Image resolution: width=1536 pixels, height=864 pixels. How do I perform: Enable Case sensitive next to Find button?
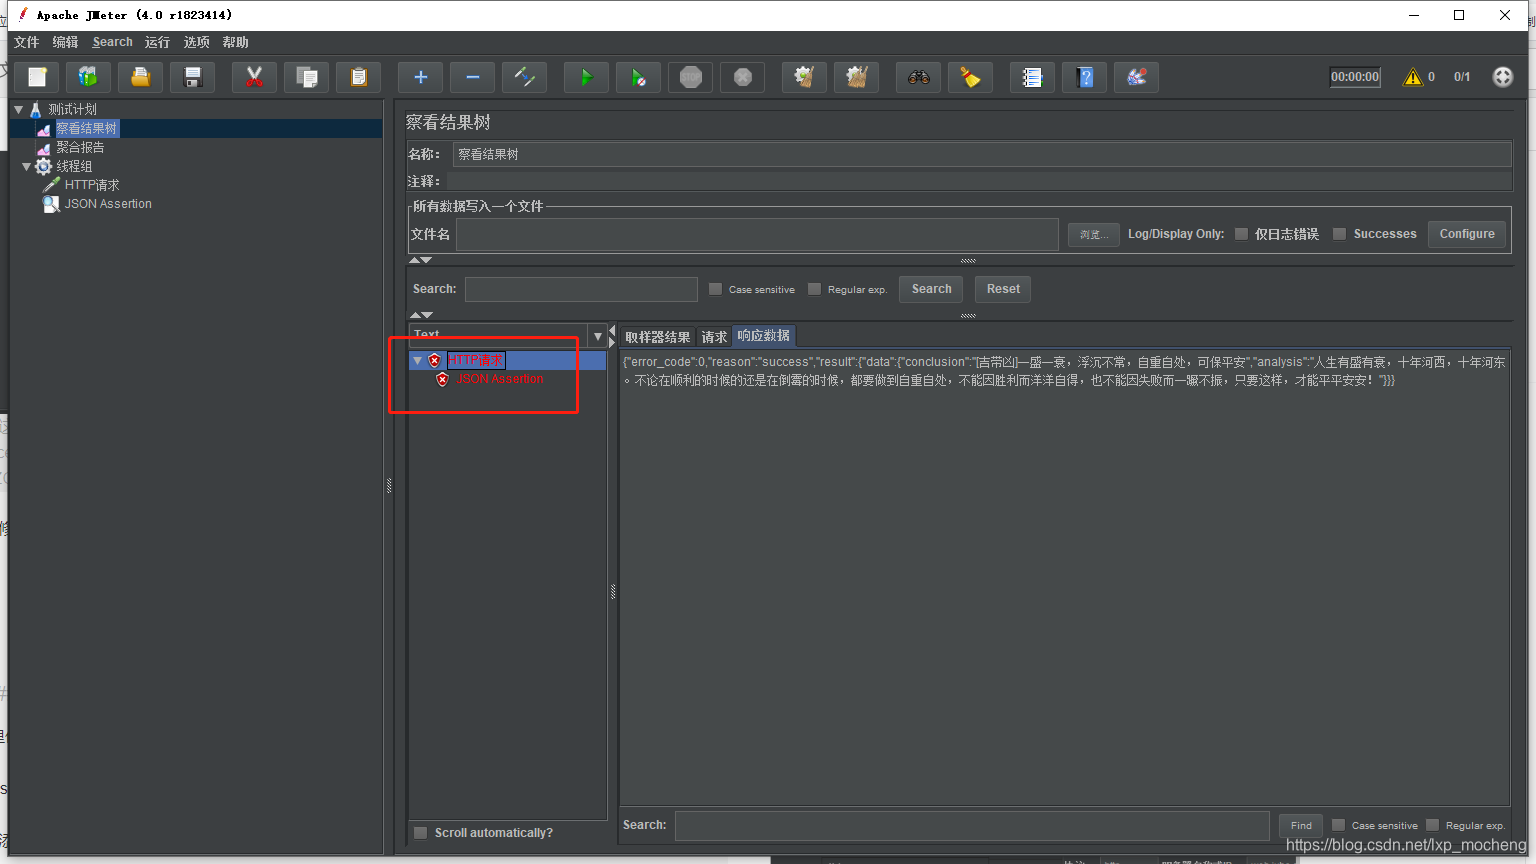click(x=1338, y=825)
